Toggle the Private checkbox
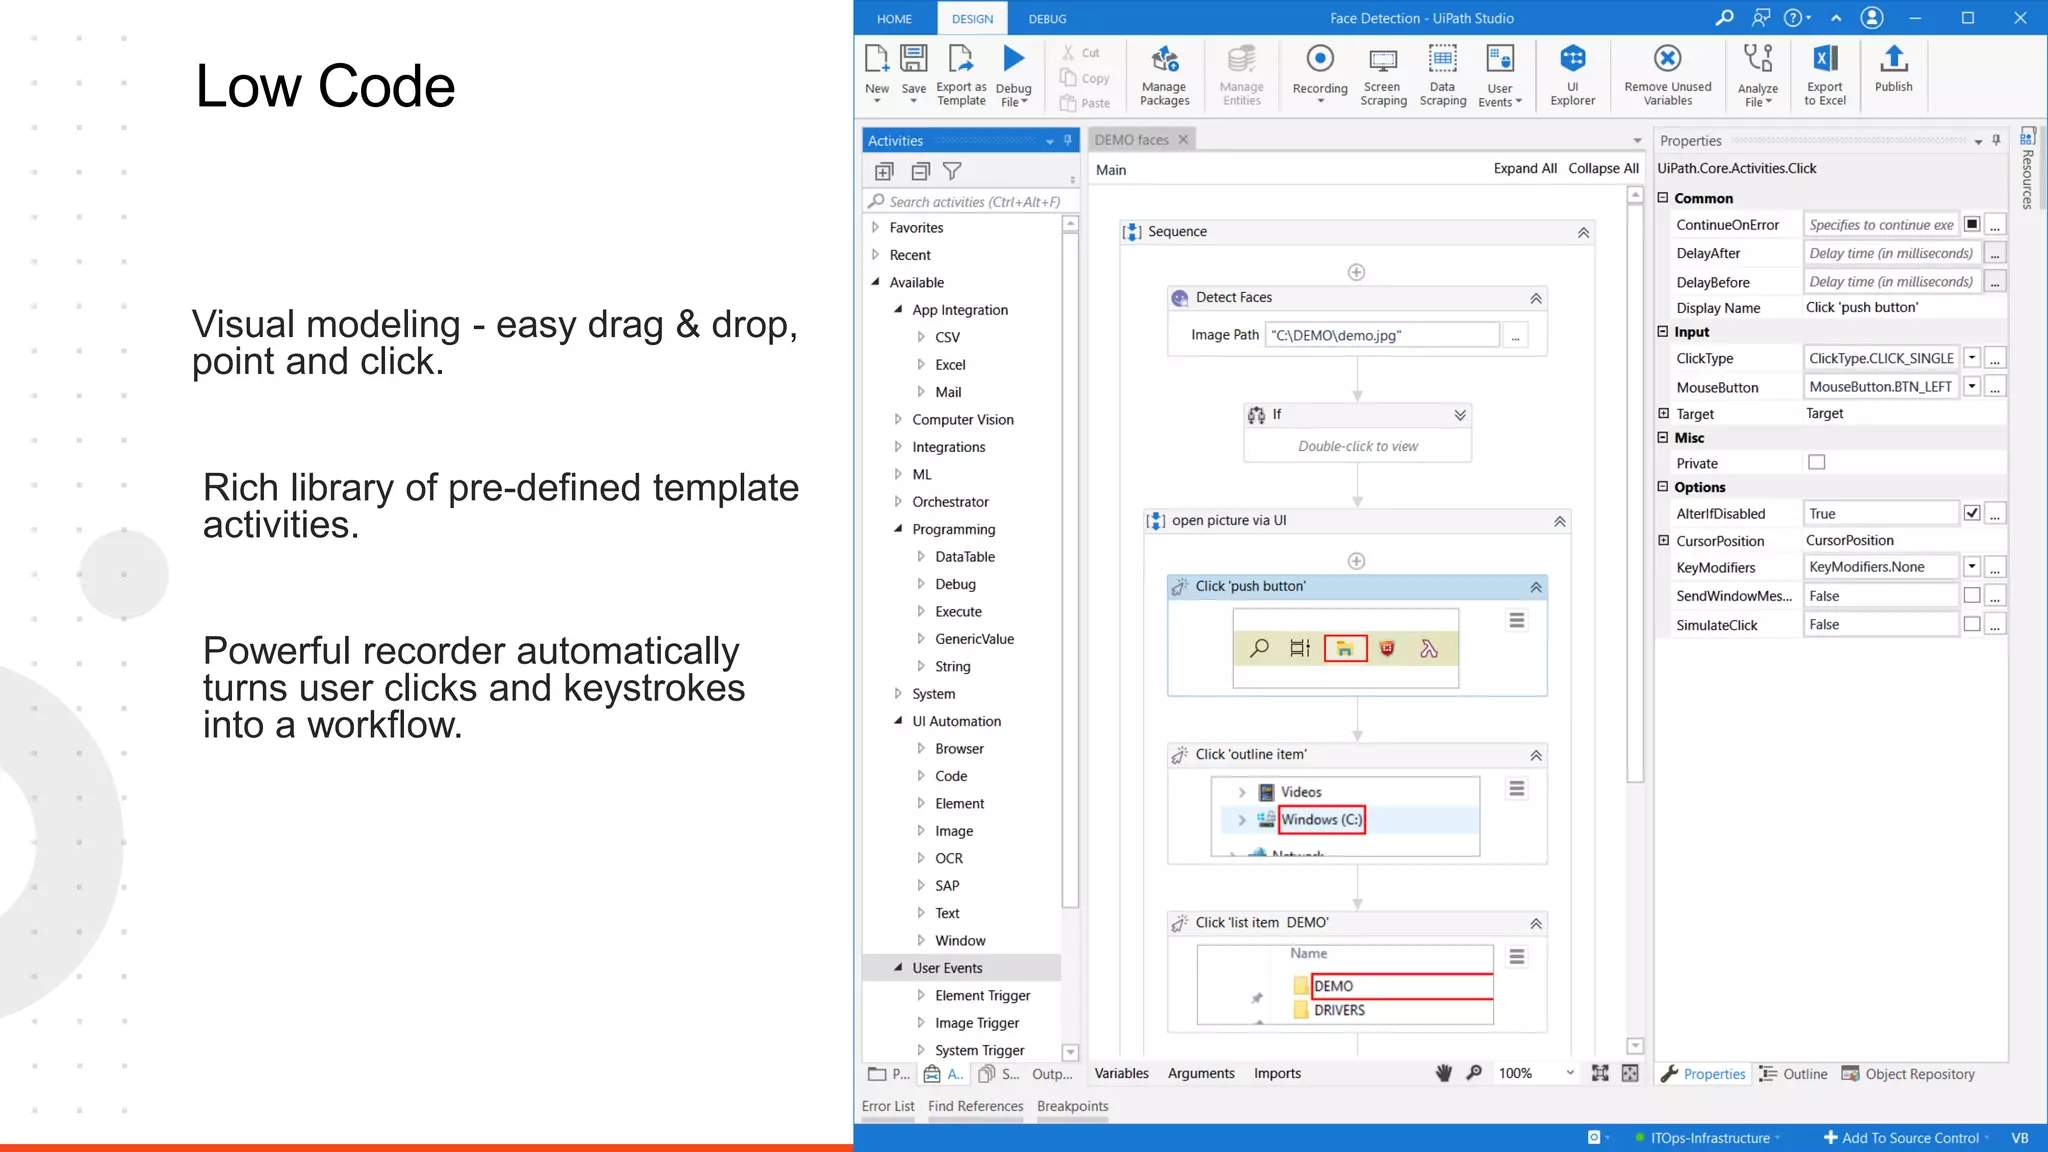 [x=1816, y=462]
